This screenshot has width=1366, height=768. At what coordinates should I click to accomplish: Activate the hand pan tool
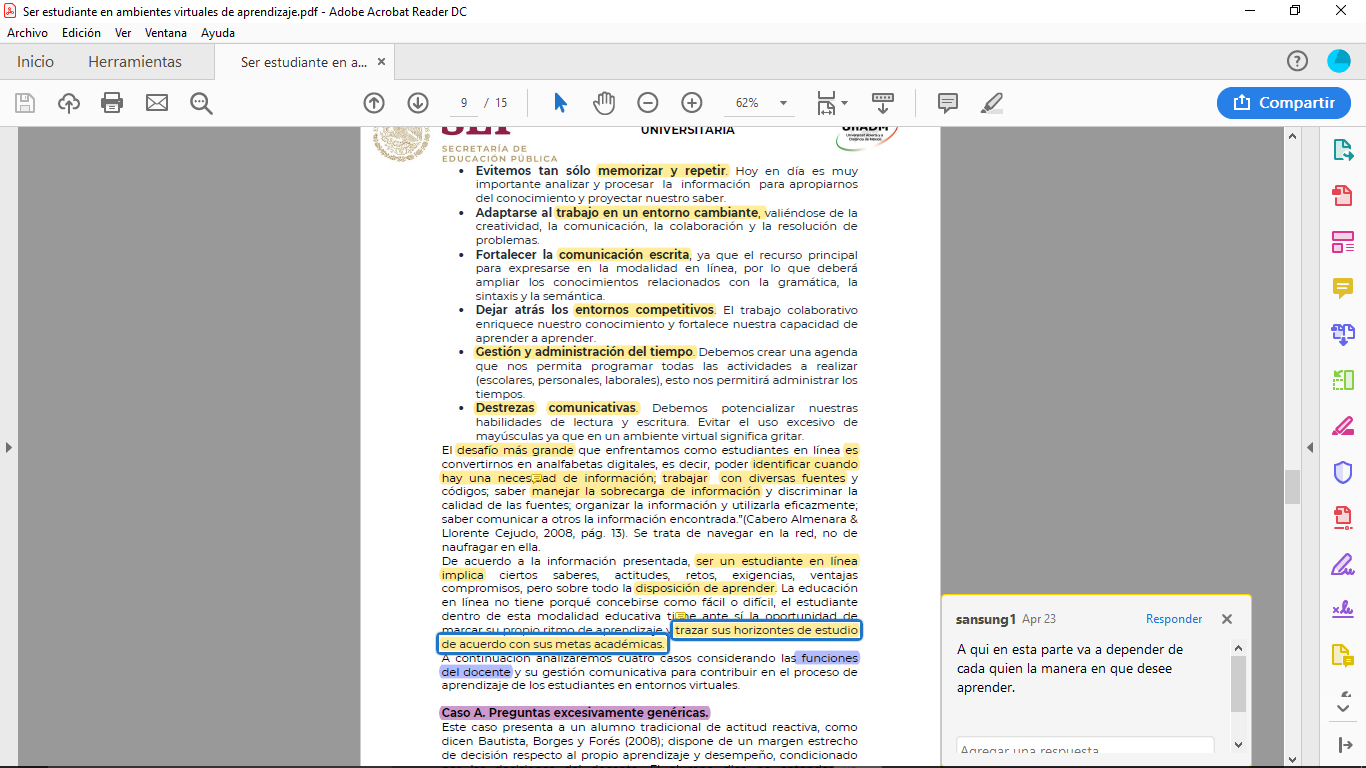pyautogui.click(x=604, y=103)
